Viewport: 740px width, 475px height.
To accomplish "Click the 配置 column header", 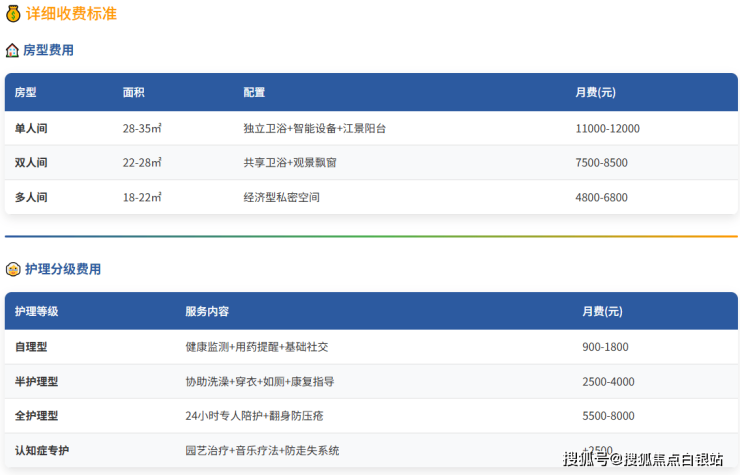I will tap(254, 92).
